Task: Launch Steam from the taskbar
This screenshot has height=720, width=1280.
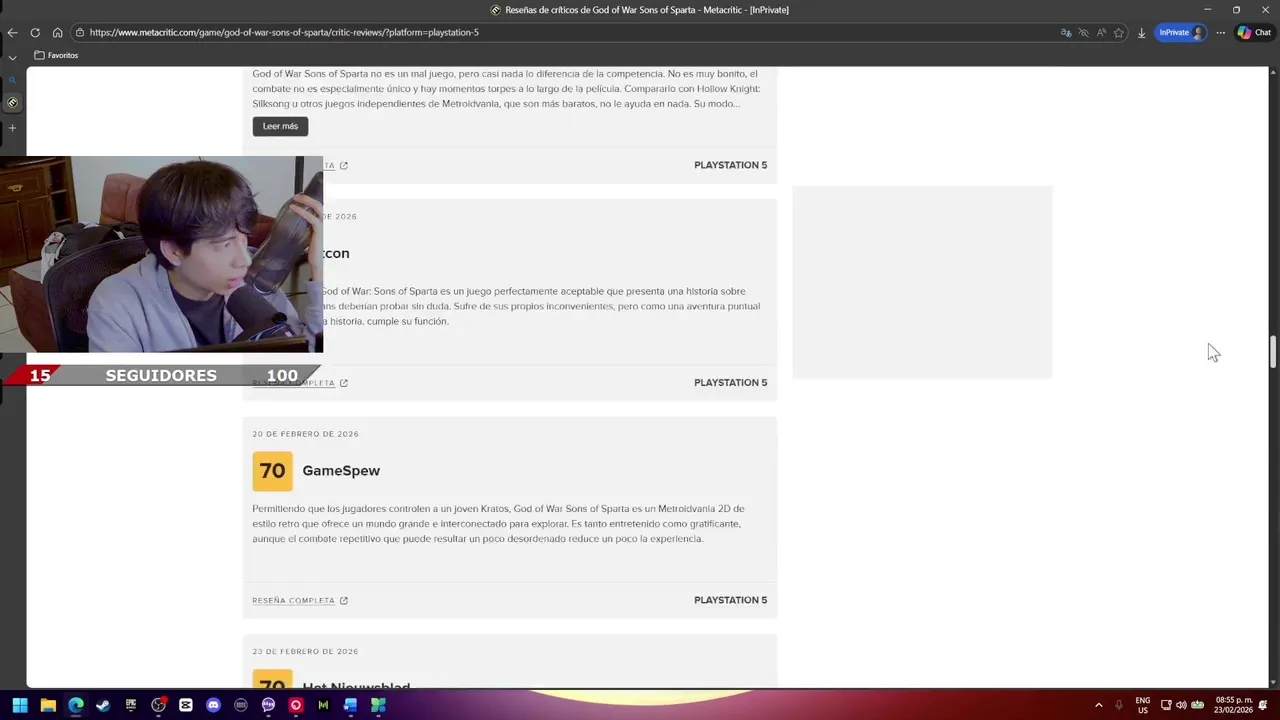Action: pyautogui.click(x=103, y=705)
